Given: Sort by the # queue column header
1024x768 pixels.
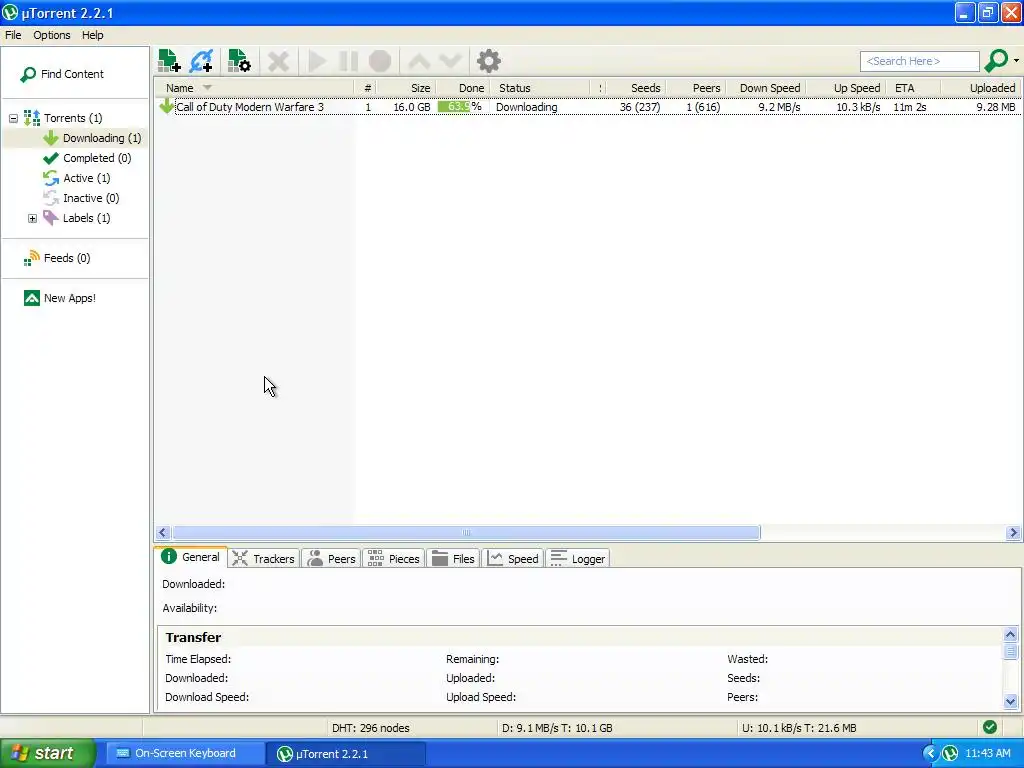Looking at the screenshot, I should (x=366, y=88).
